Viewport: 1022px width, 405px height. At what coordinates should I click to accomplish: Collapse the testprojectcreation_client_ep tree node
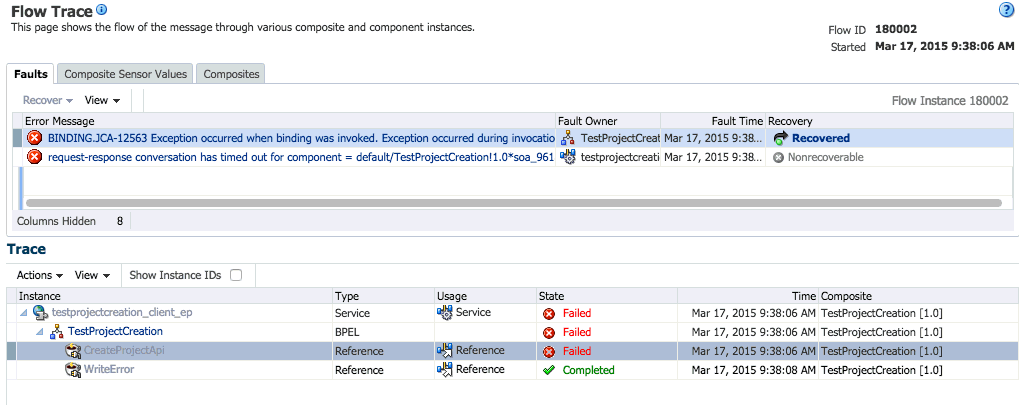(24, 313)
